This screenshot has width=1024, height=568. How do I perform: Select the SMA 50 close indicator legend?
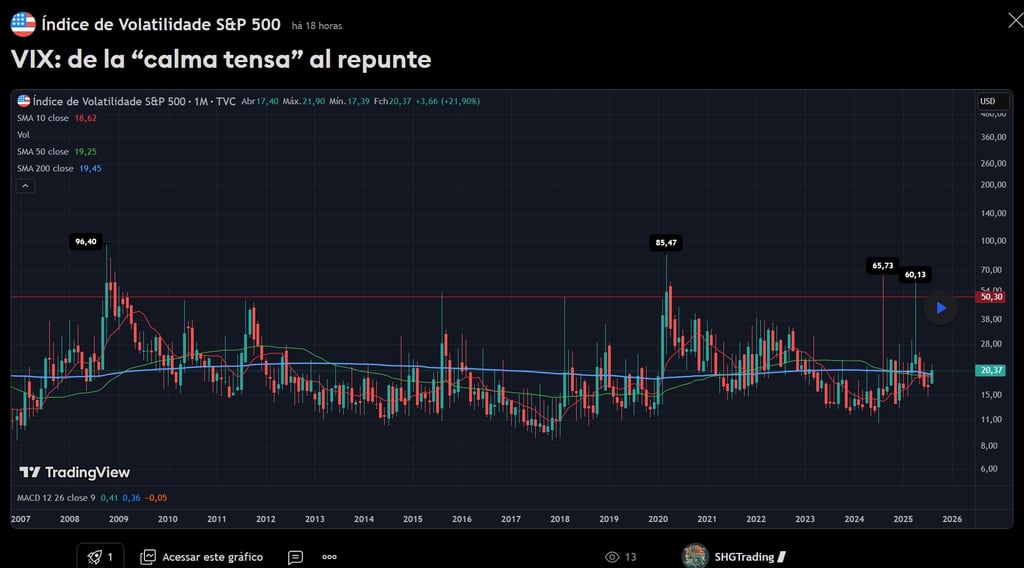click(57, 151)
